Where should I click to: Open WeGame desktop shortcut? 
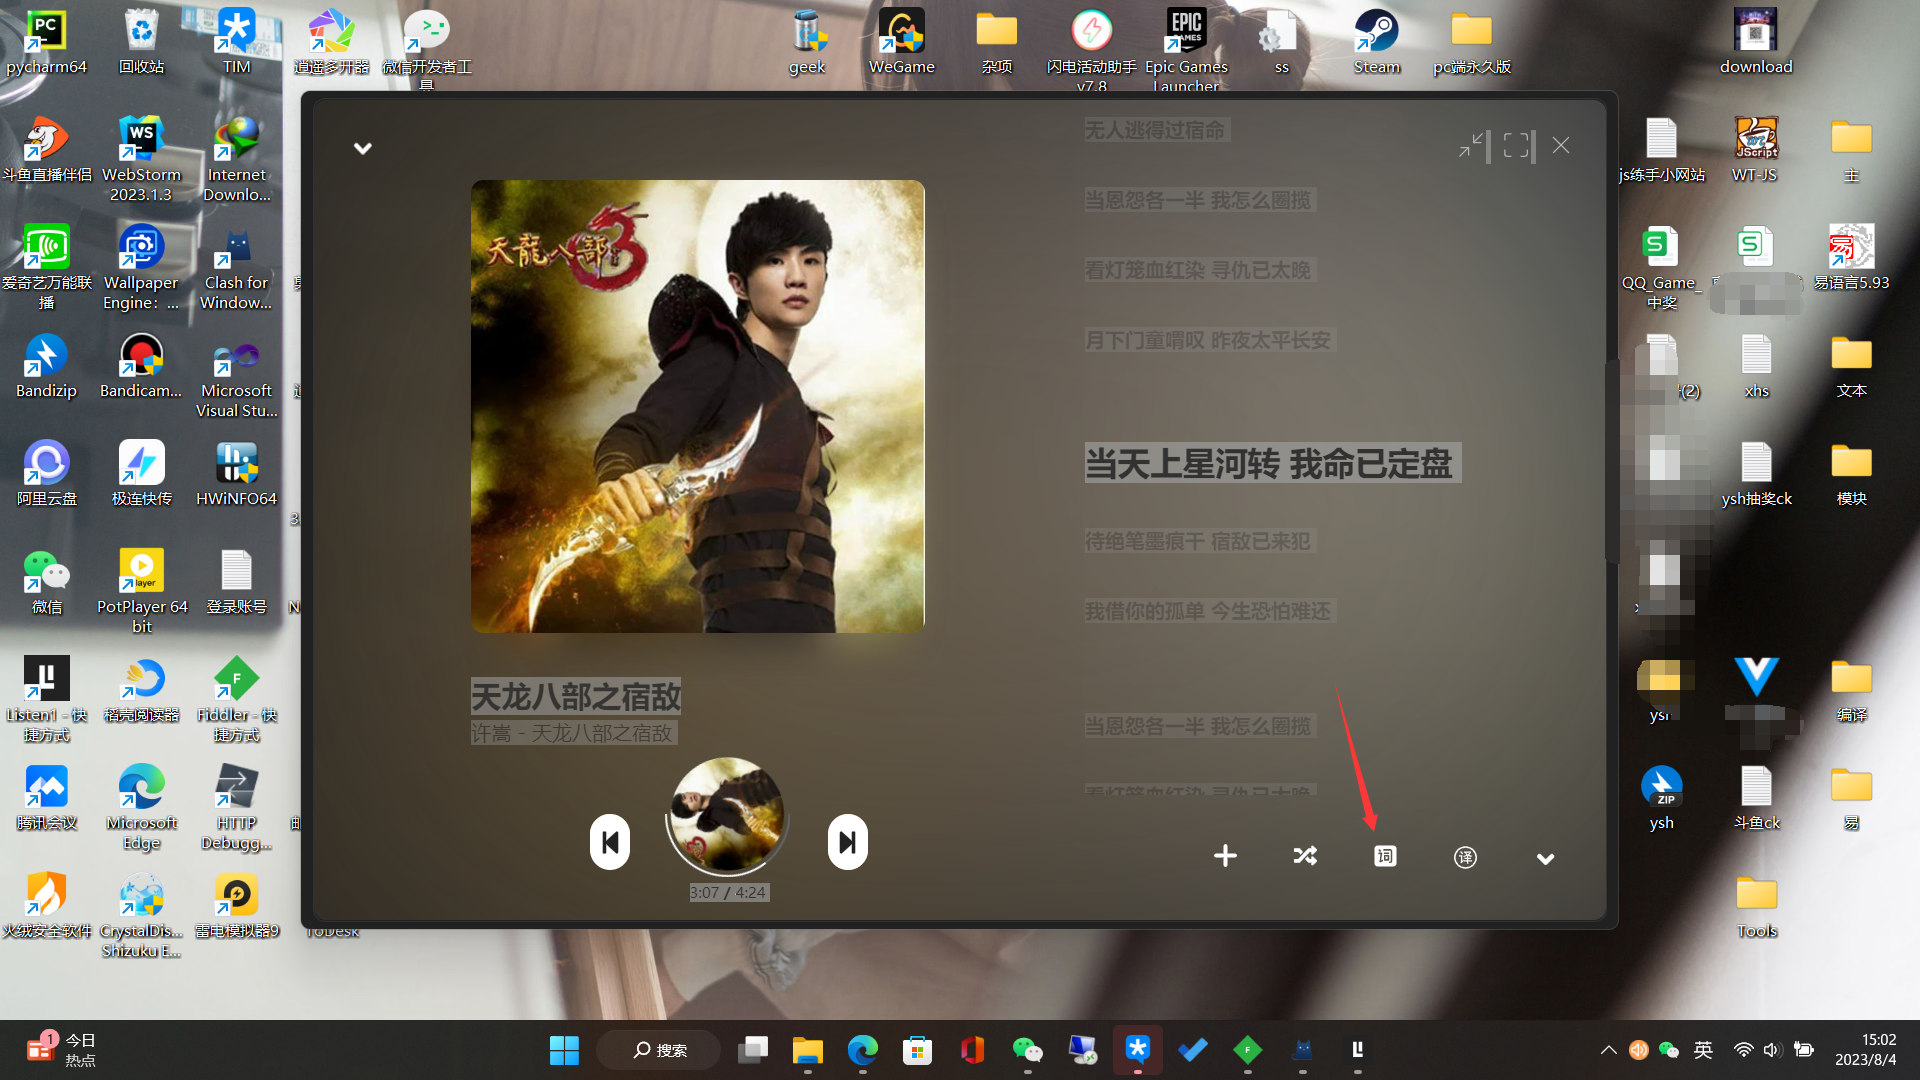902,43
